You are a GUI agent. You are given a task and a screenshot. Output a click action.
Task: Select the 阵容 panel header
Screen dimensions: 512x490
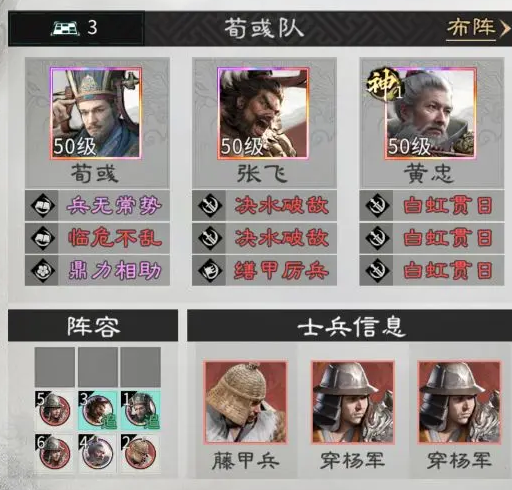(x=93, y=325)
